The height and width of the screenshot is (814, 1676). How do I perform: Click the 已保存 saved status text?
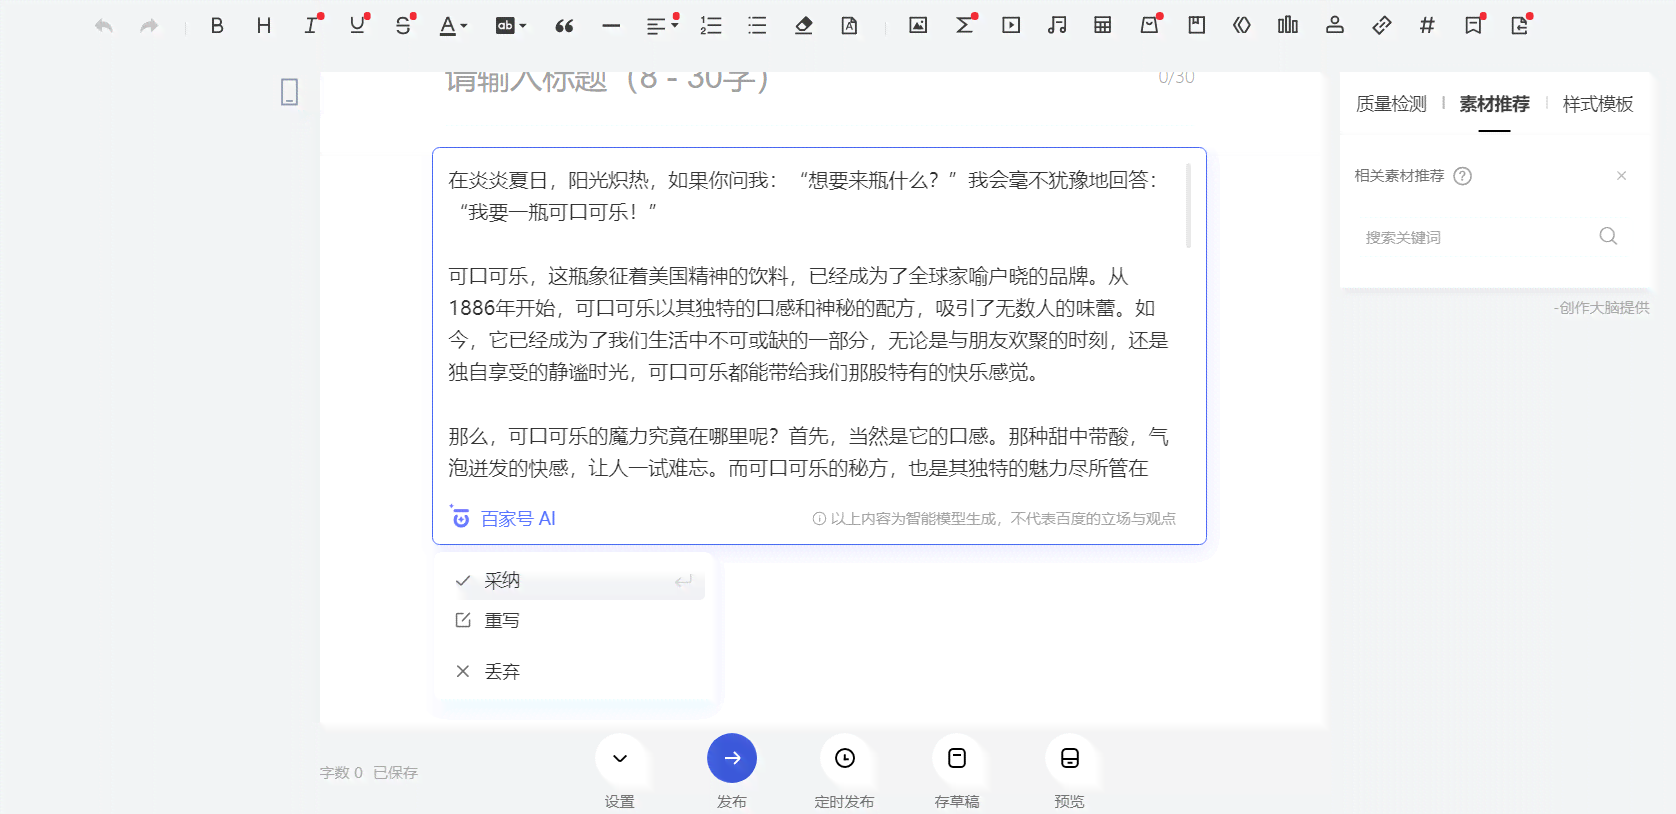point(395,773)
